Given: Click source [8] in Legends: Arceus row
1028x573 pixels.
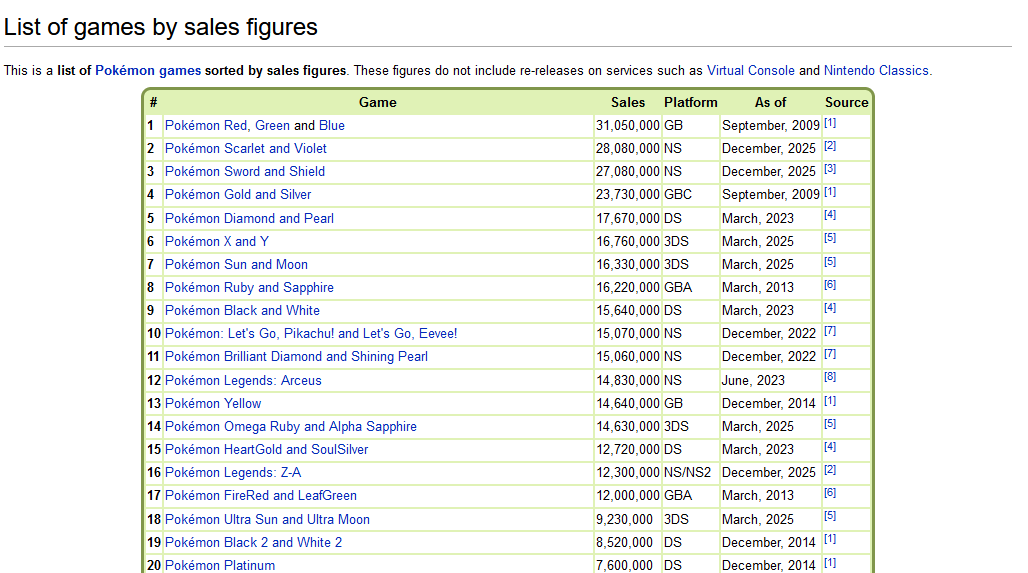Looking at the screenshot, I should pos(830,377).
